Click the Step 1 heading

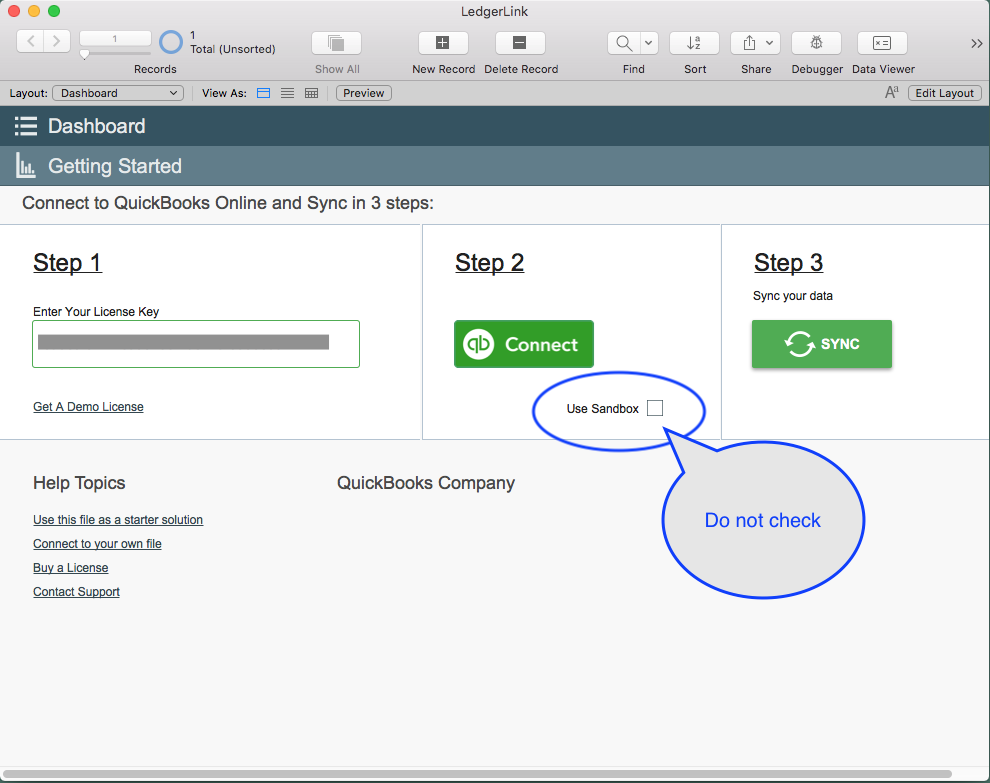click(x=68, y=263)
